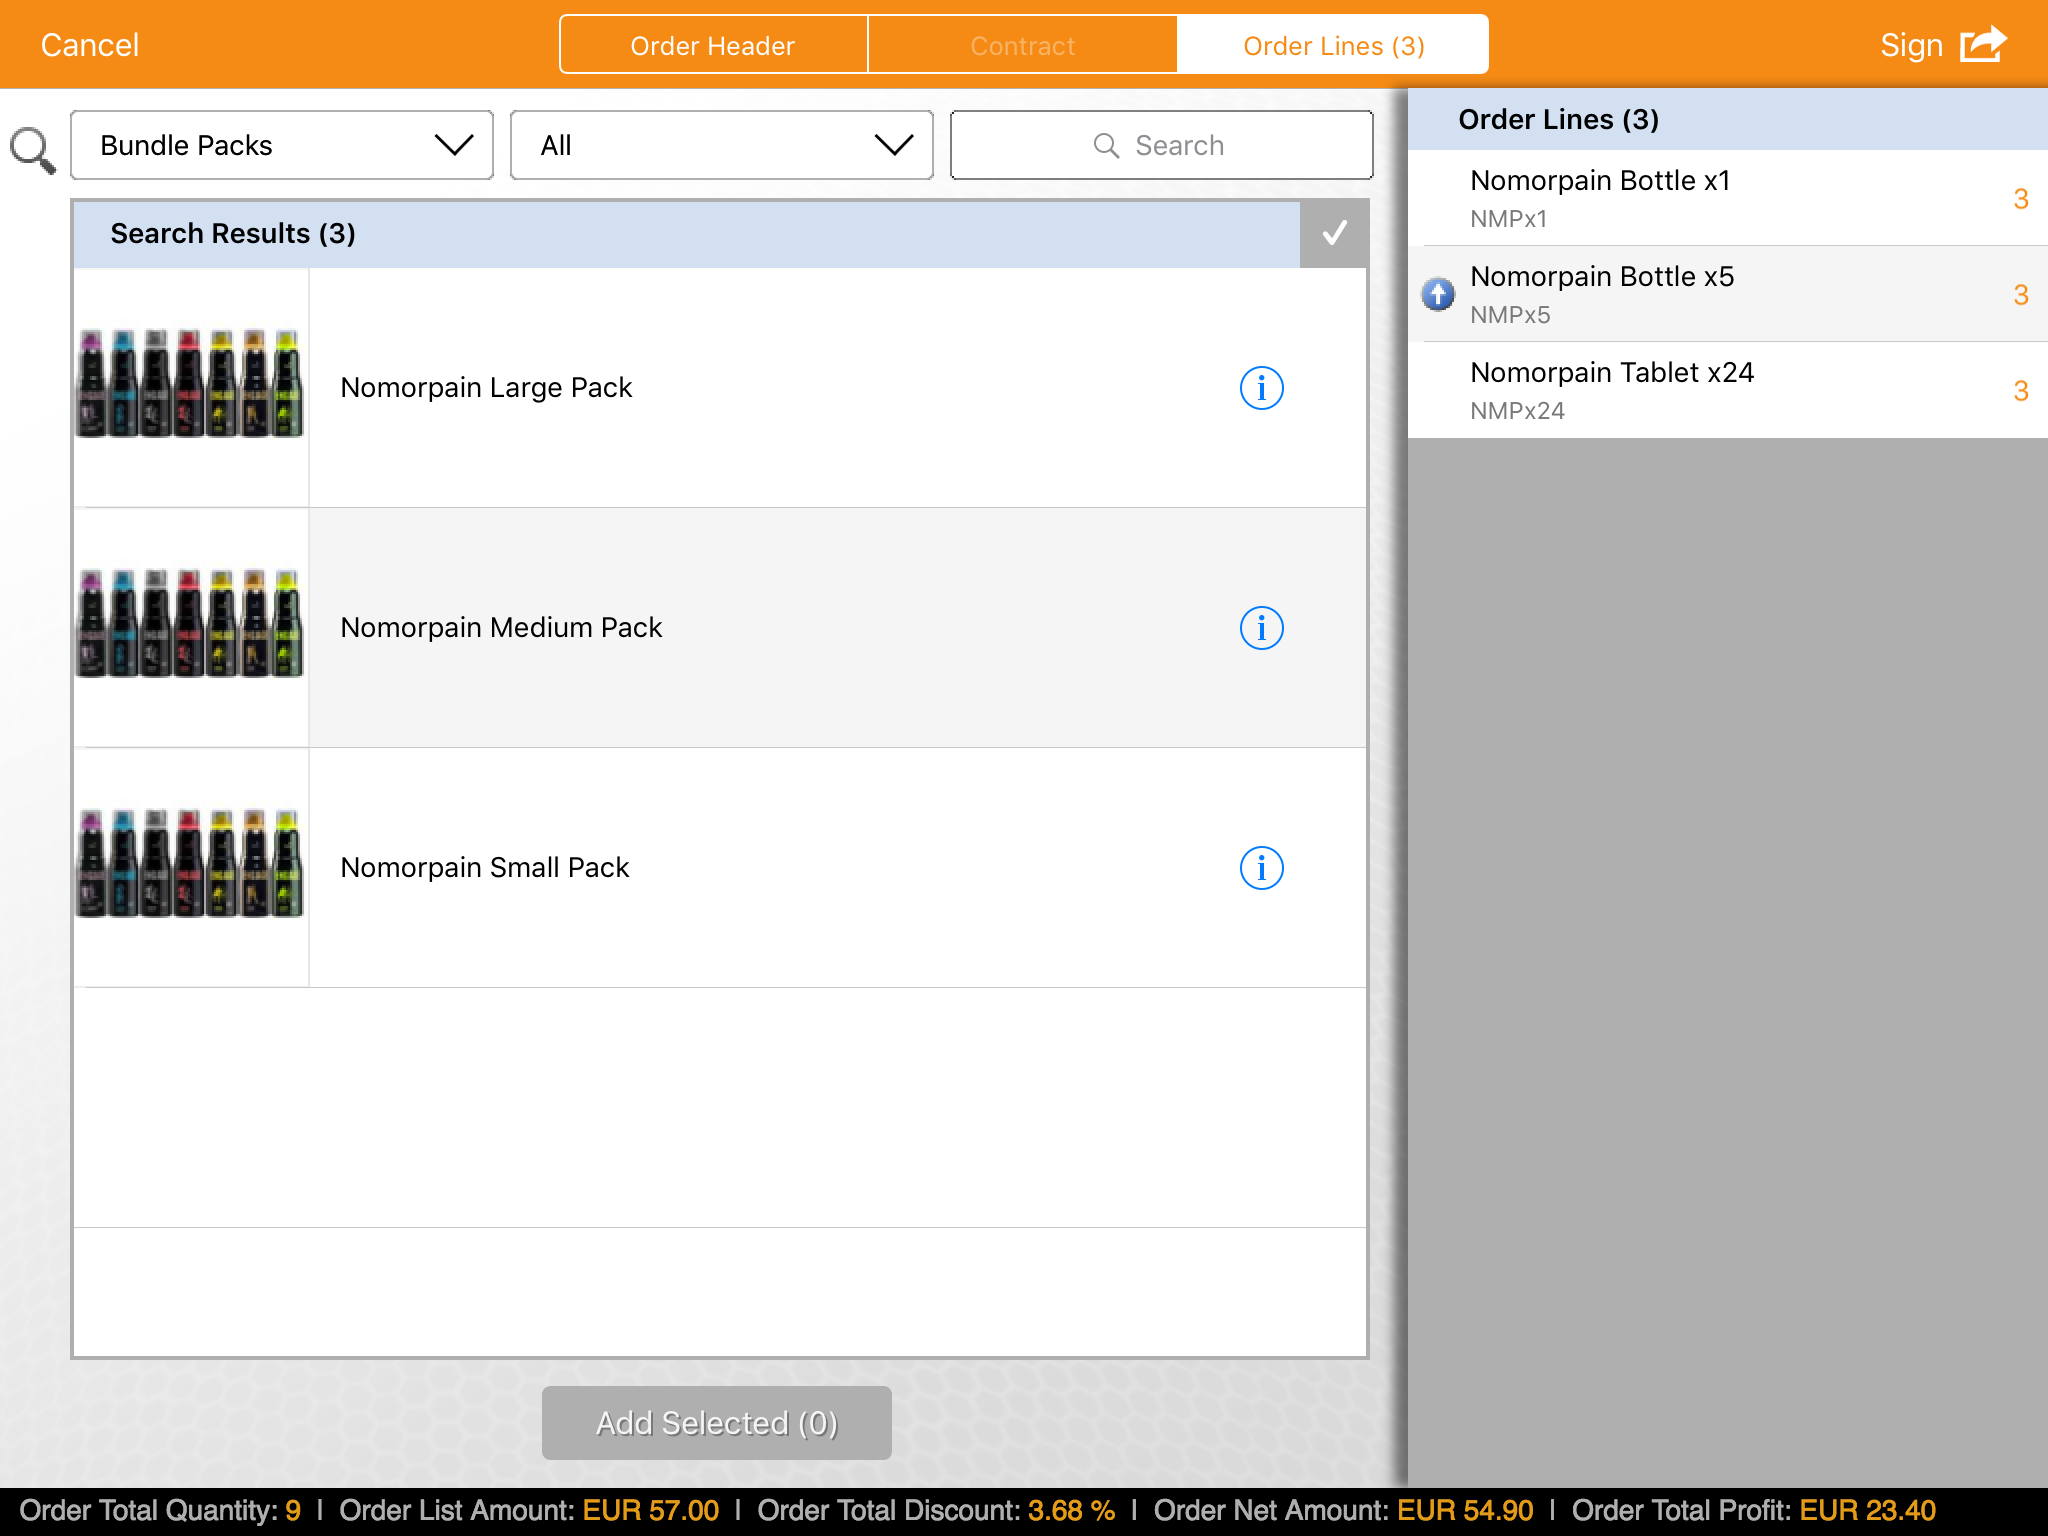Viewport: 2048px width, 1536px height.
Task: Select Nomorpain Medium Pack thumbnail
Action: point(190,625)
